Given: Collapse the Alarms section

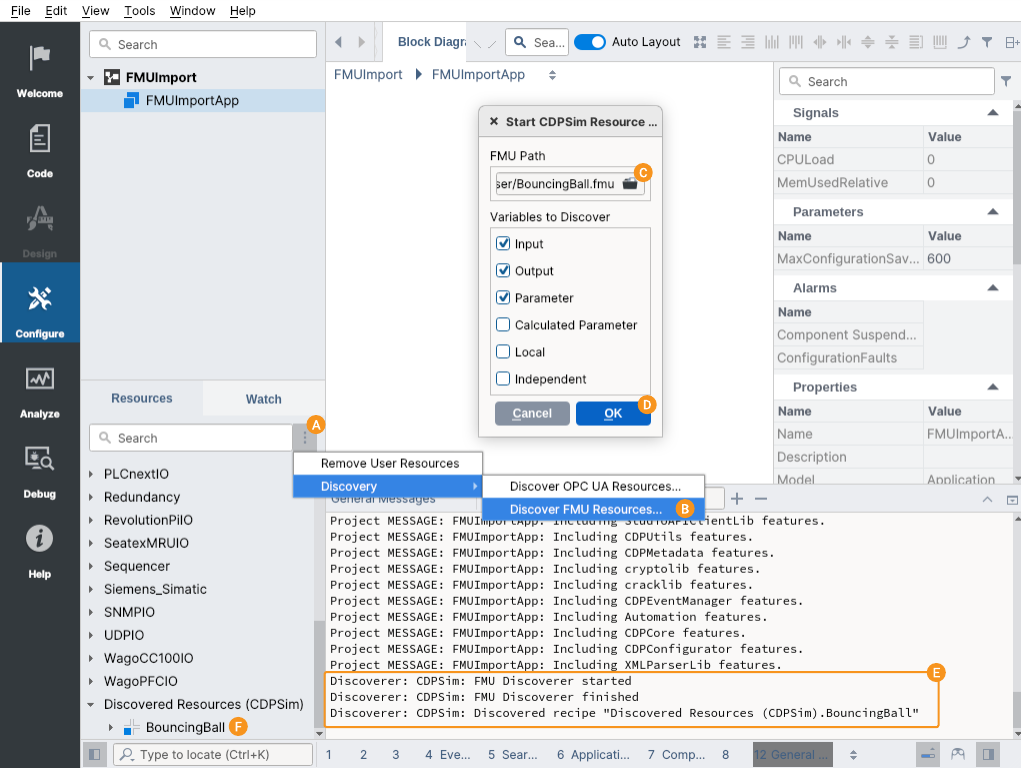Looking at the screenshot, I should (993, 288).
